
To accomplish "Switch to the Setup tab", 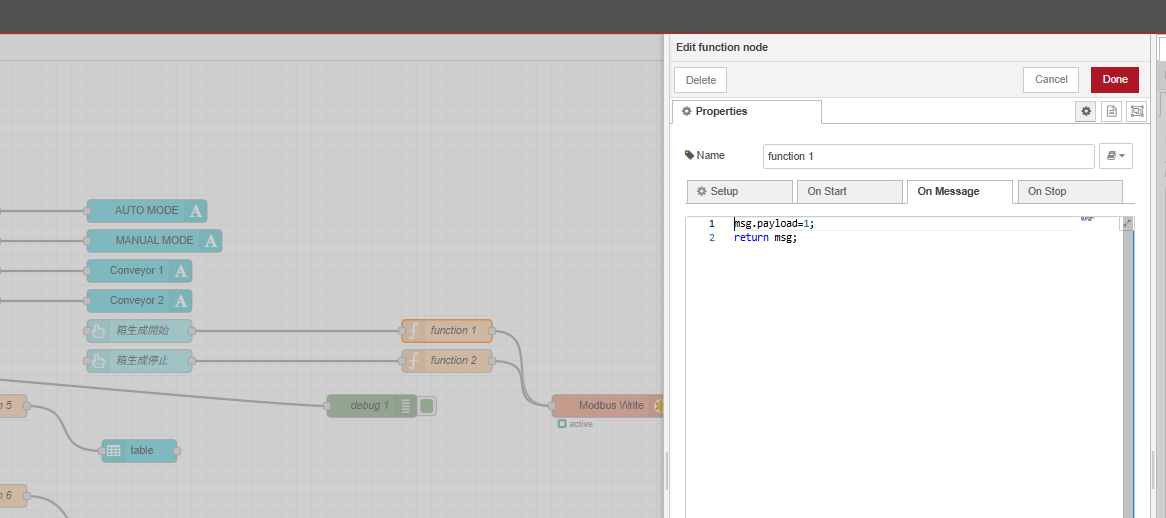I will pos(739,191).
